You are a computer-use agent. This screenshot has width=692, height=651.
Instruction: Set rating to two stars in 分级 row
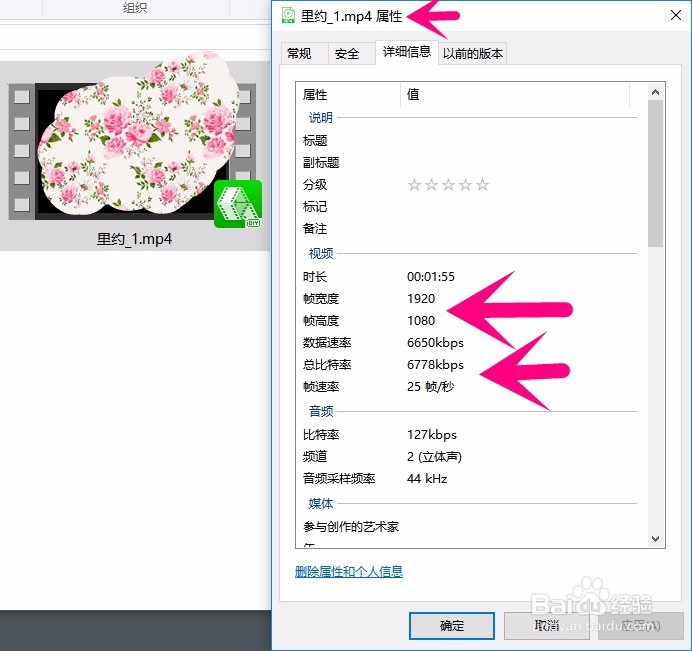tap(431, 184)
